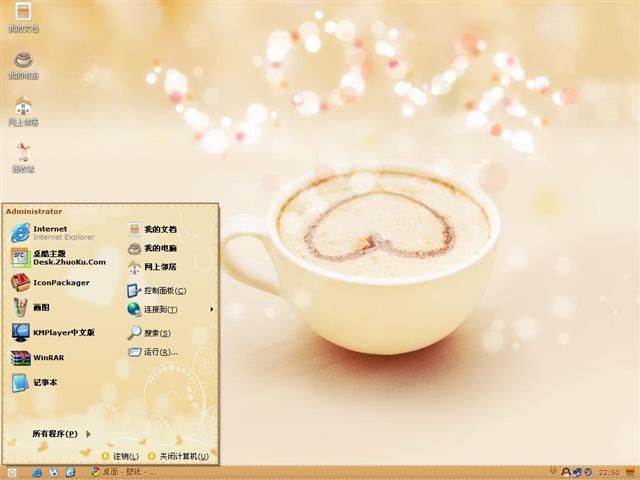Viewport: 640px width, 480px height.
Task: Switch to 桌面 - 壁纸 taskbar window
Action: coord(124,472)
